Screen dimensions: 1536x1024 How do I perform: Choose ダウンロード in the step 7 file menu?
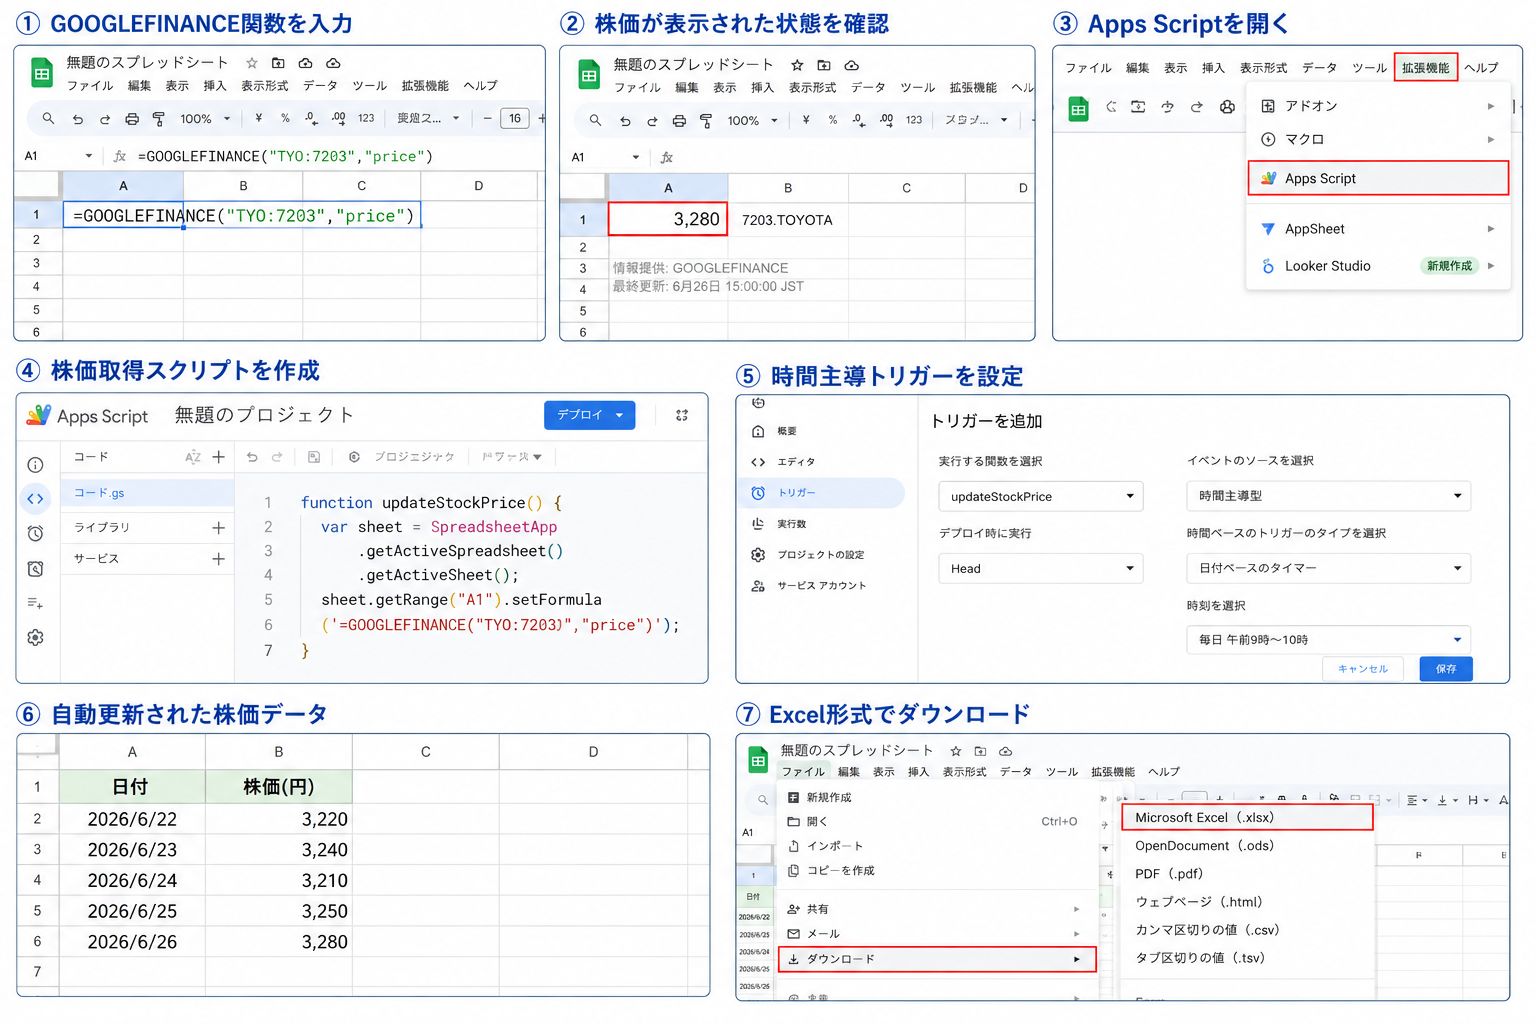click(x=937, y=959)
